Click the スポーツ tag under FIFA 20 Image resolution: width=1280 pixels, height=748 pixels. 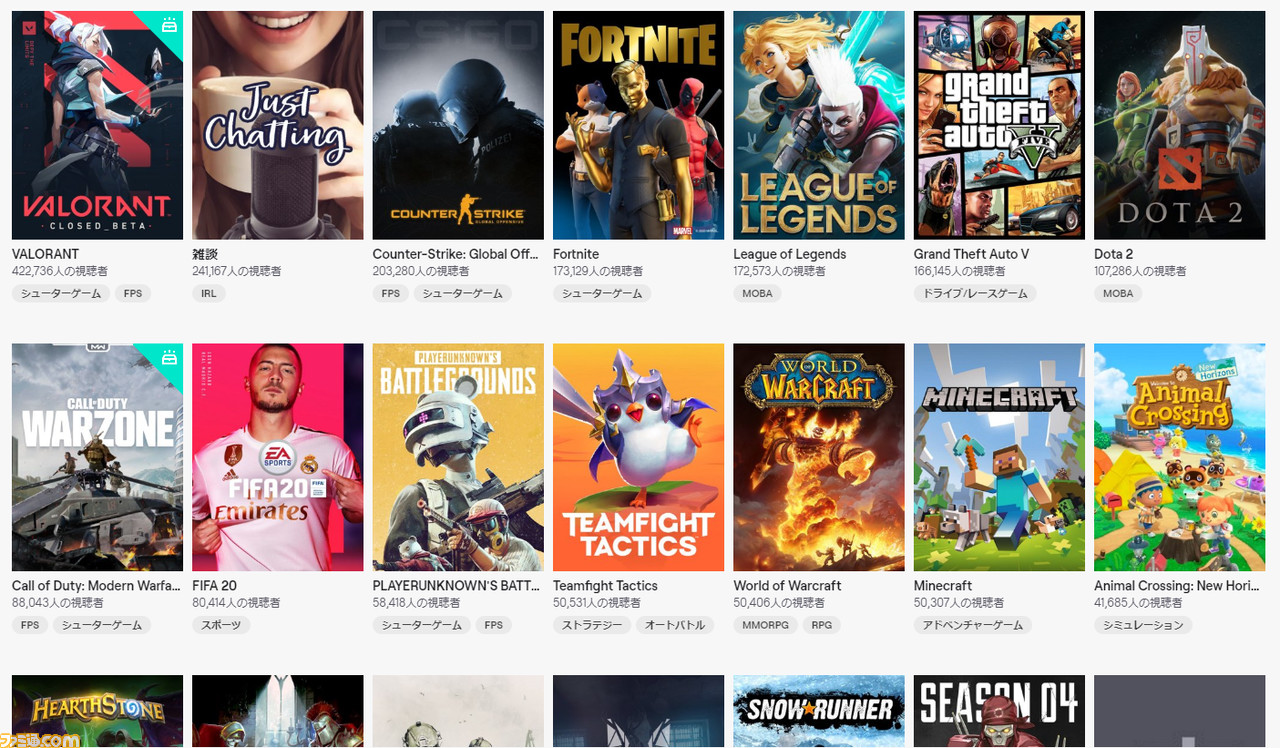point(221,625)
